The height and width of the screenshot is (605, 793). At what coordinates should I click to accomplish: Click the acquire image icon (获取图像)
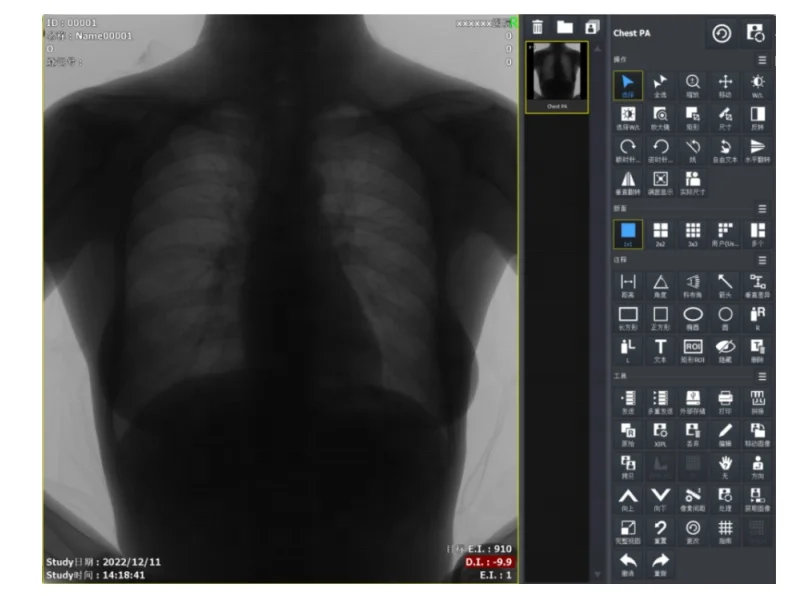coord(757,499)
